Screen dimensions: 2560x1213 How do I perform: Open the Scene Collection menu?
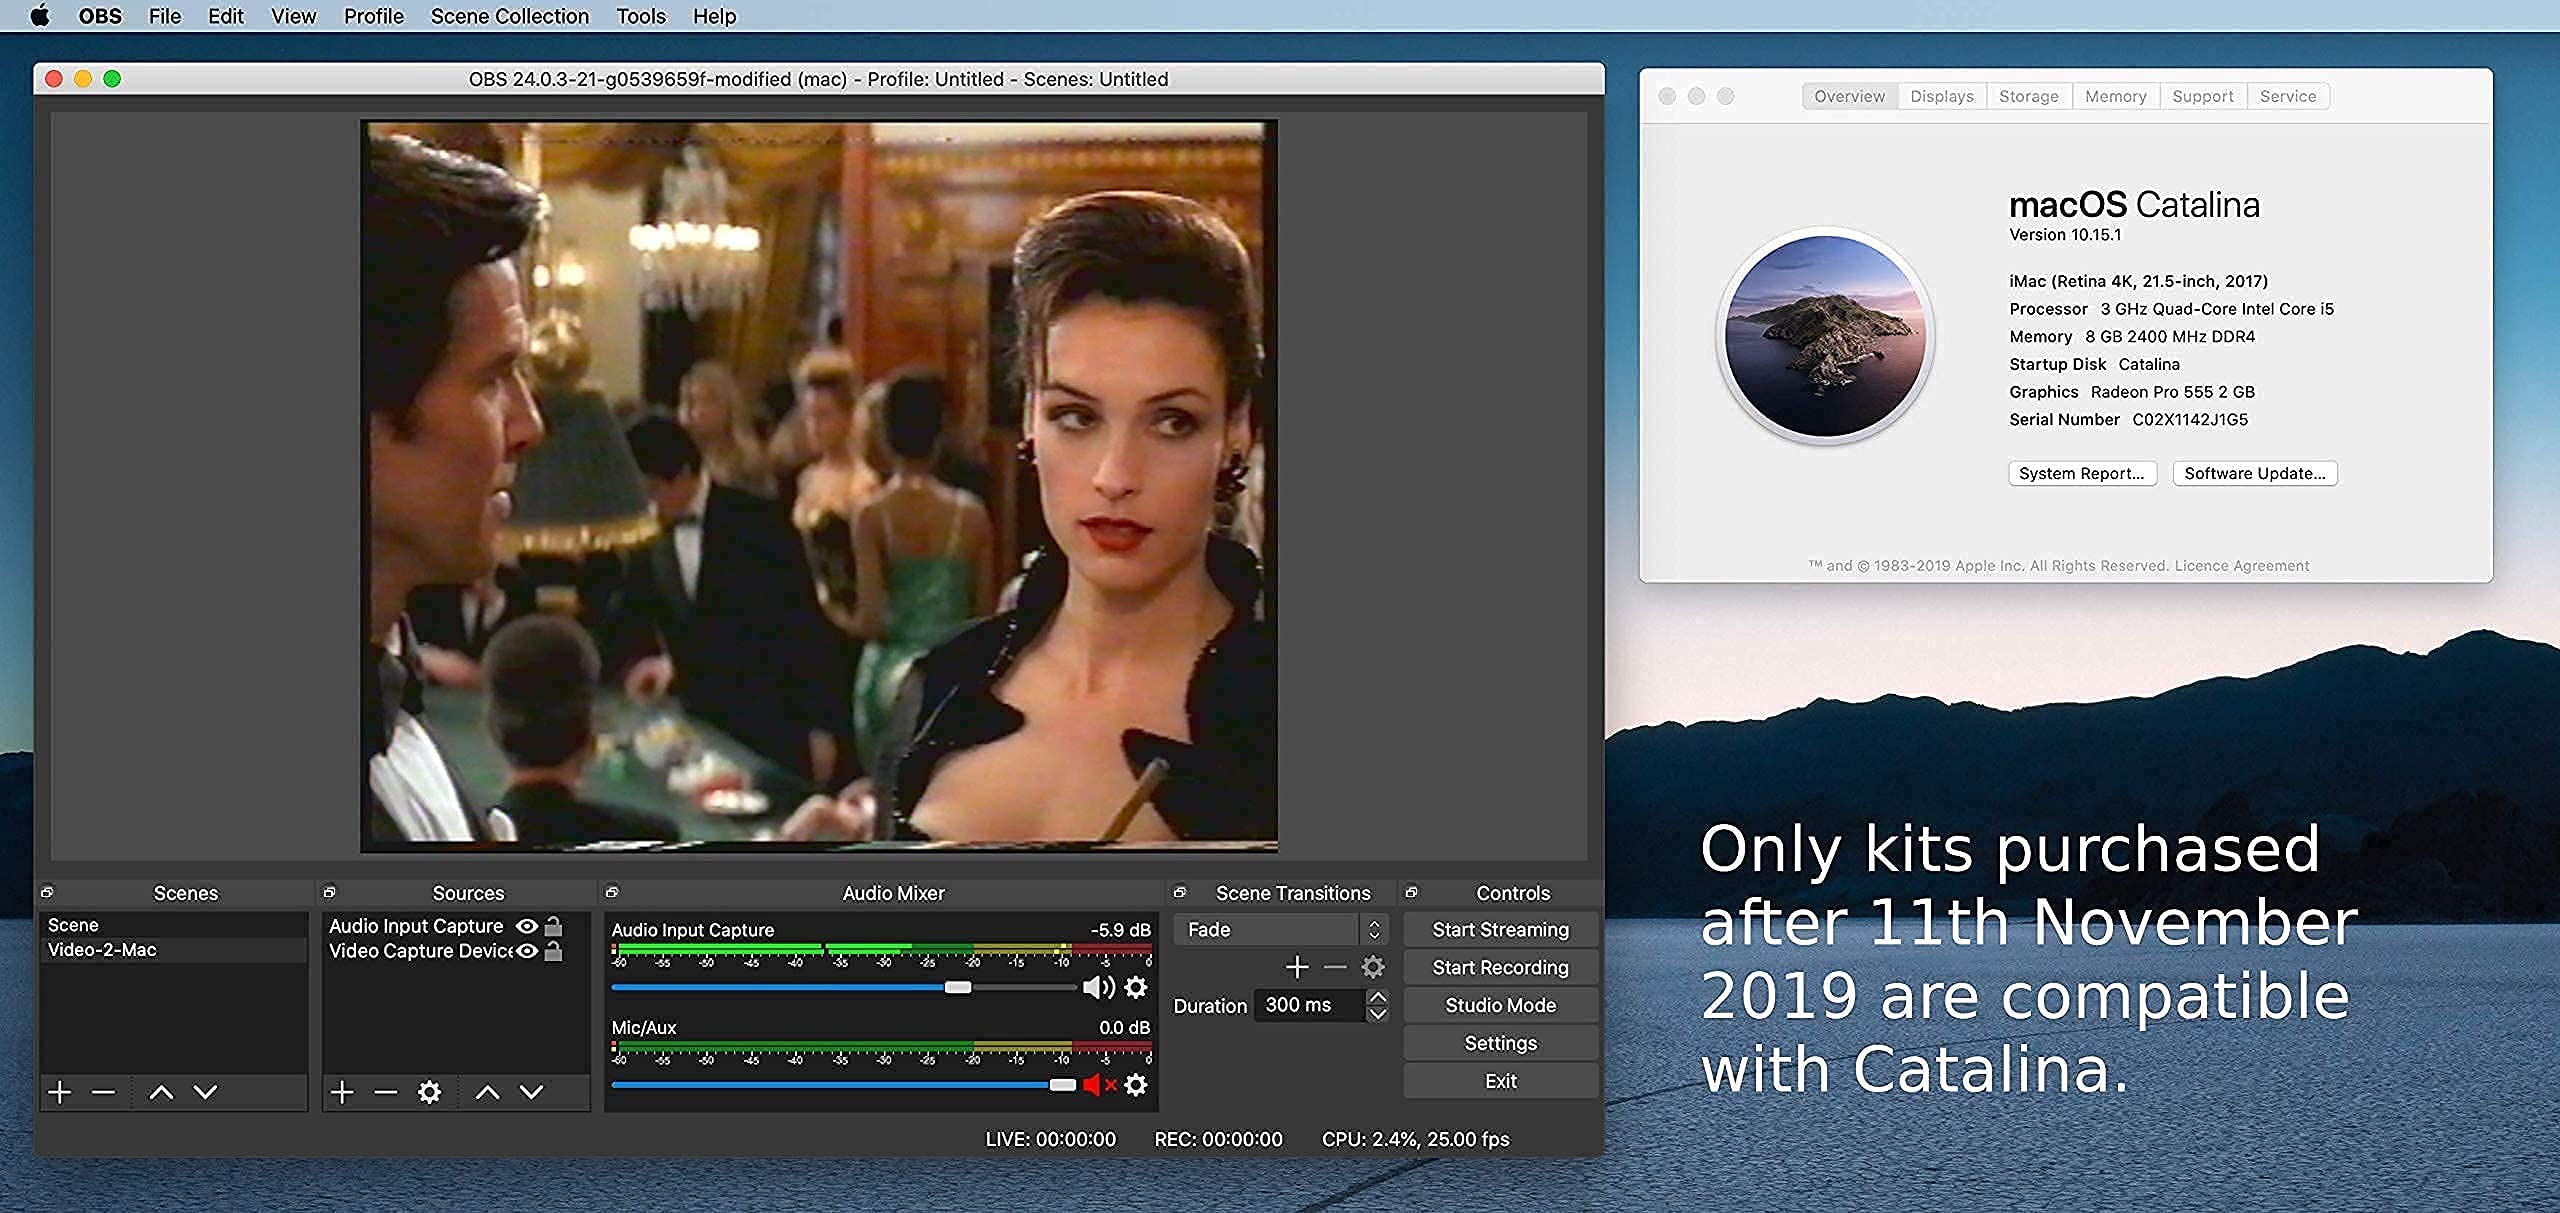[510, 16]
